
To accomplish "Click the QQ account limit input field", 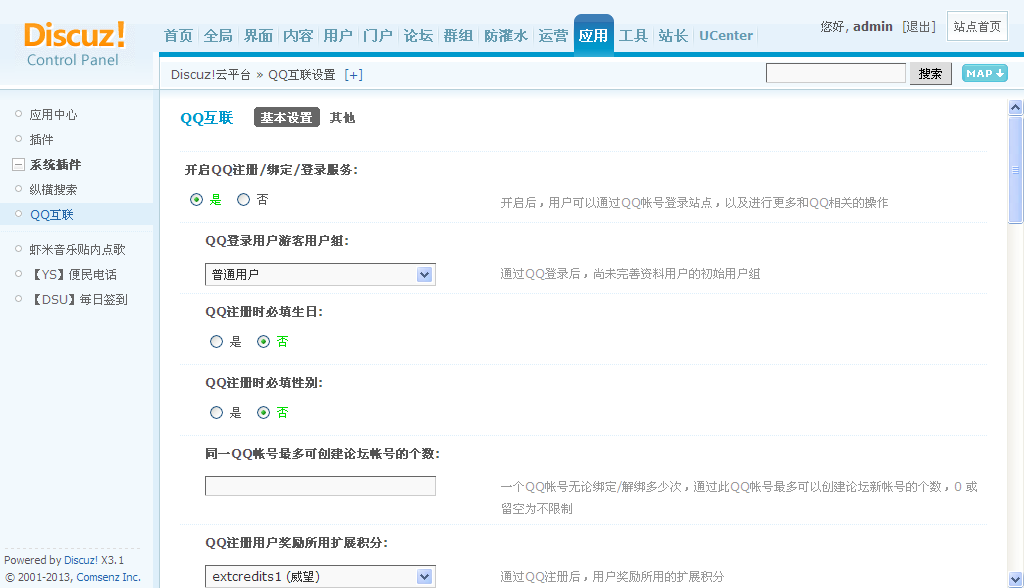I will pyautogui.click(x=320, y=485).
